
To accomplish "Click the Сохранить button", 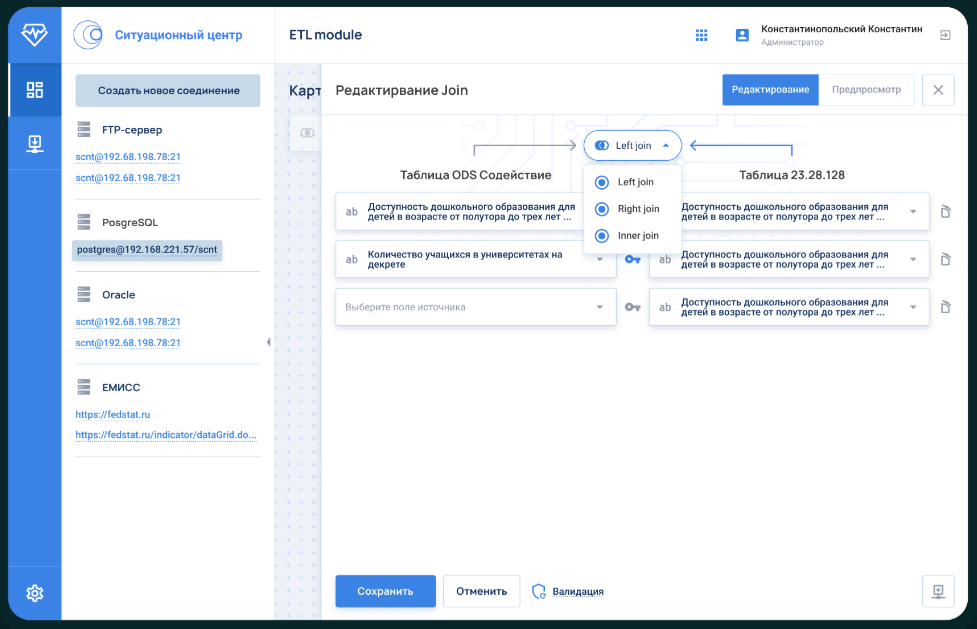I will pyautogui.click(x=385, y=591).
